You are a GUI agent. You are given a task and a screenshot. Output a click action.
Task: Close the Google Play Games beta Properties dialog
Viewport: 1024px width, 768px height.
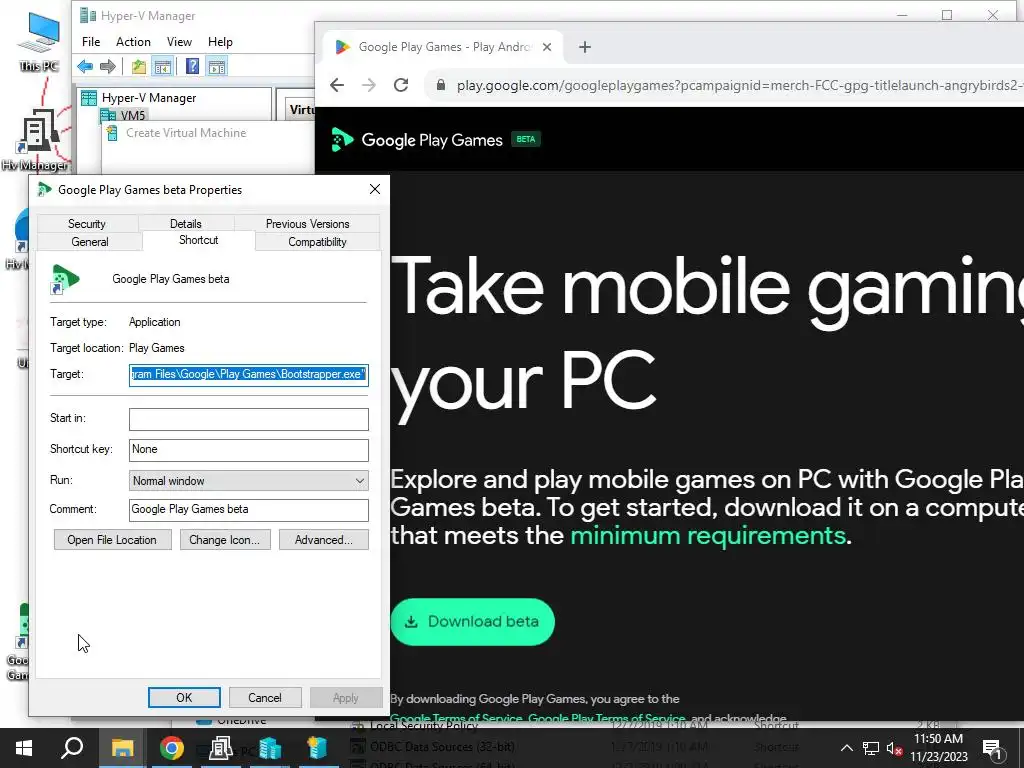(x=375, y=189)
